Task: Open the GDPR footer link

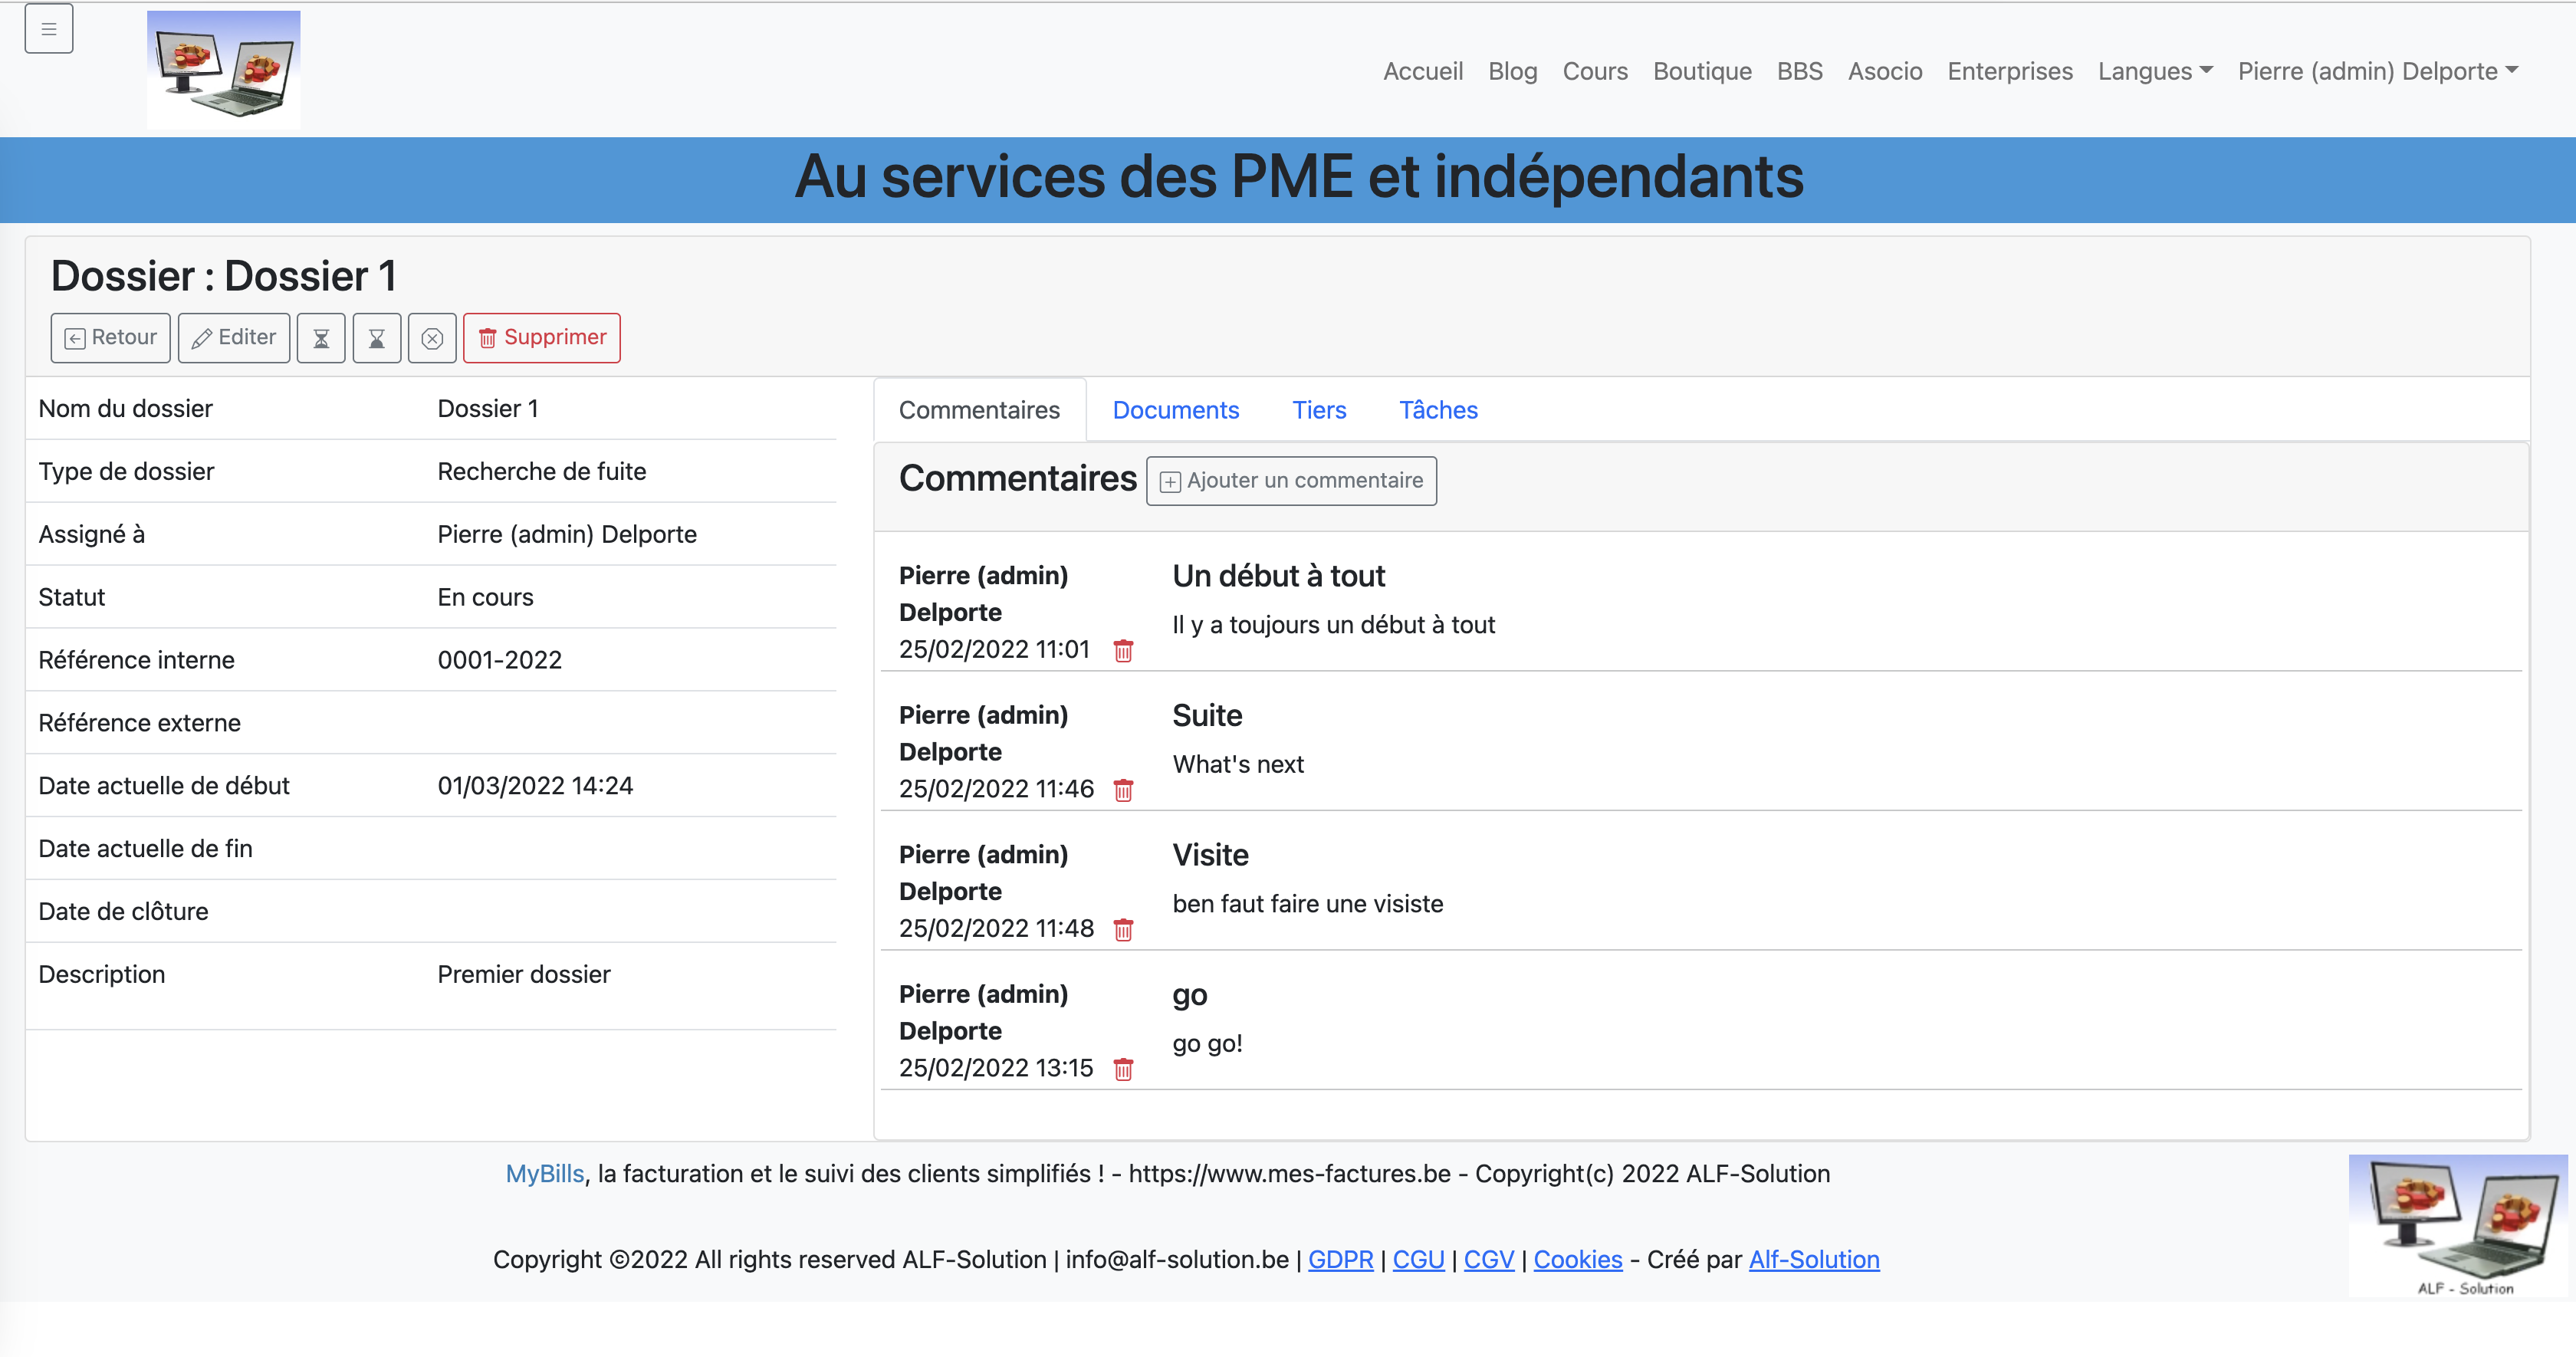Action: (x=1340, y=1259)
